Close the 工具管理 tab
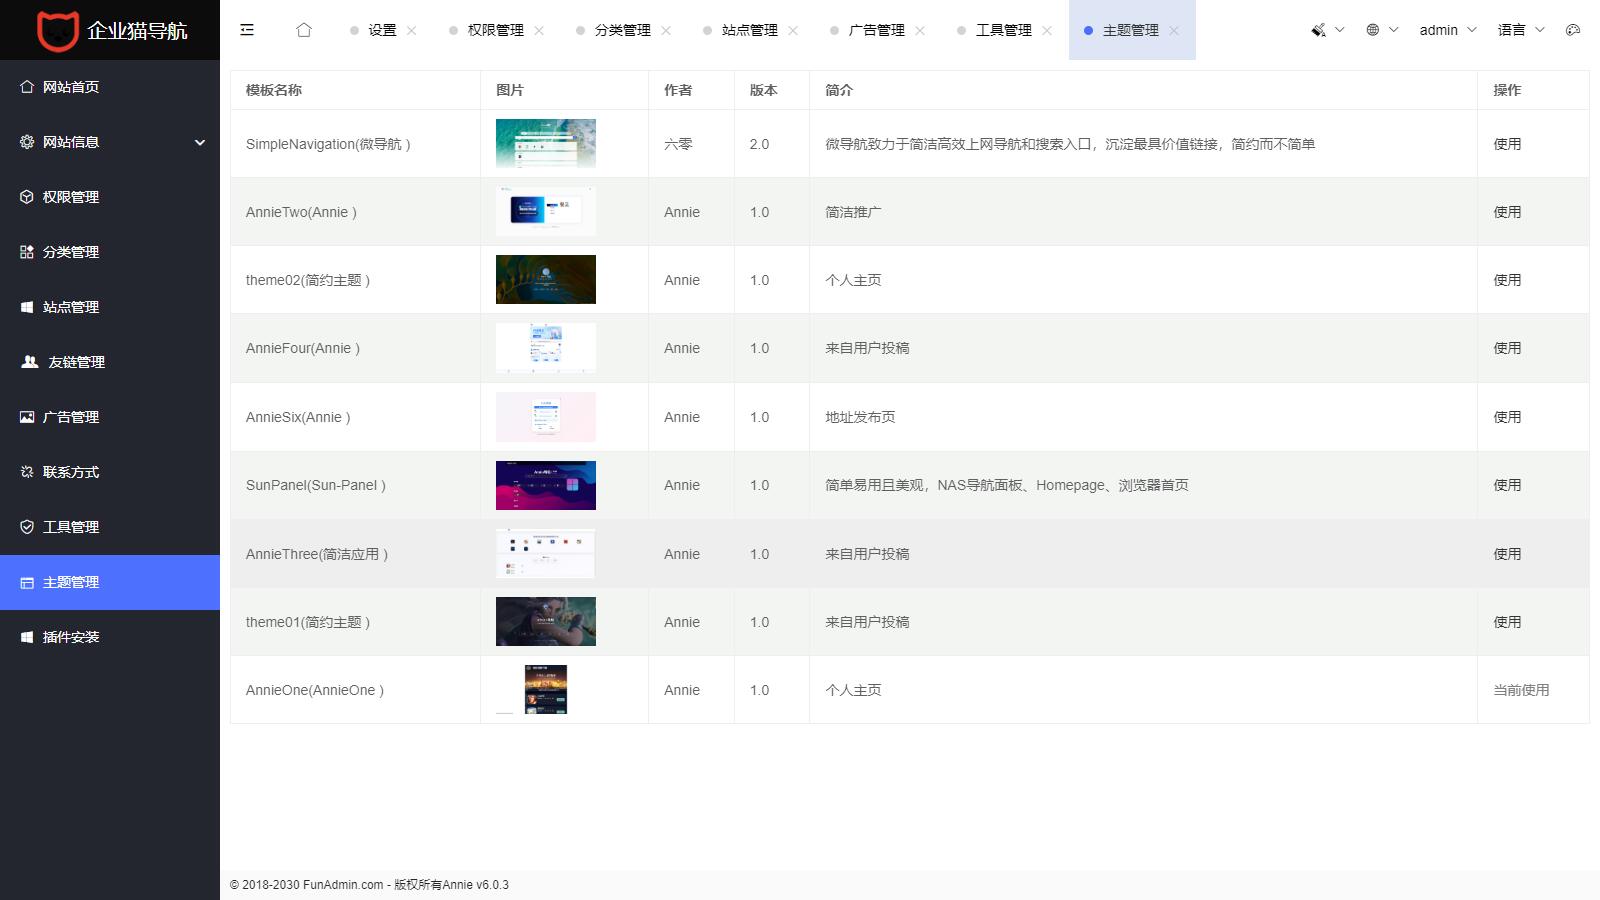The height and width of the screenshot is (900, 1600). (x=1047, y=31)
